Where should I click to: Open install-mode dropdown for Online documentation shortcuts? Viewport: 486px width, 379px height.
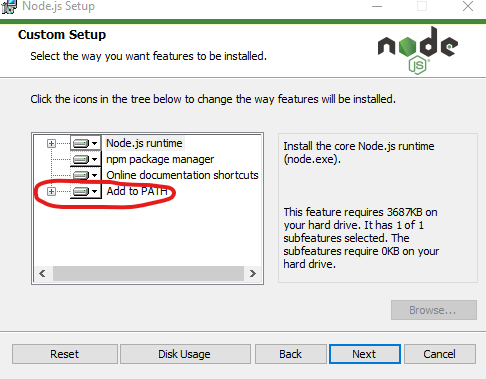point(86,175)
